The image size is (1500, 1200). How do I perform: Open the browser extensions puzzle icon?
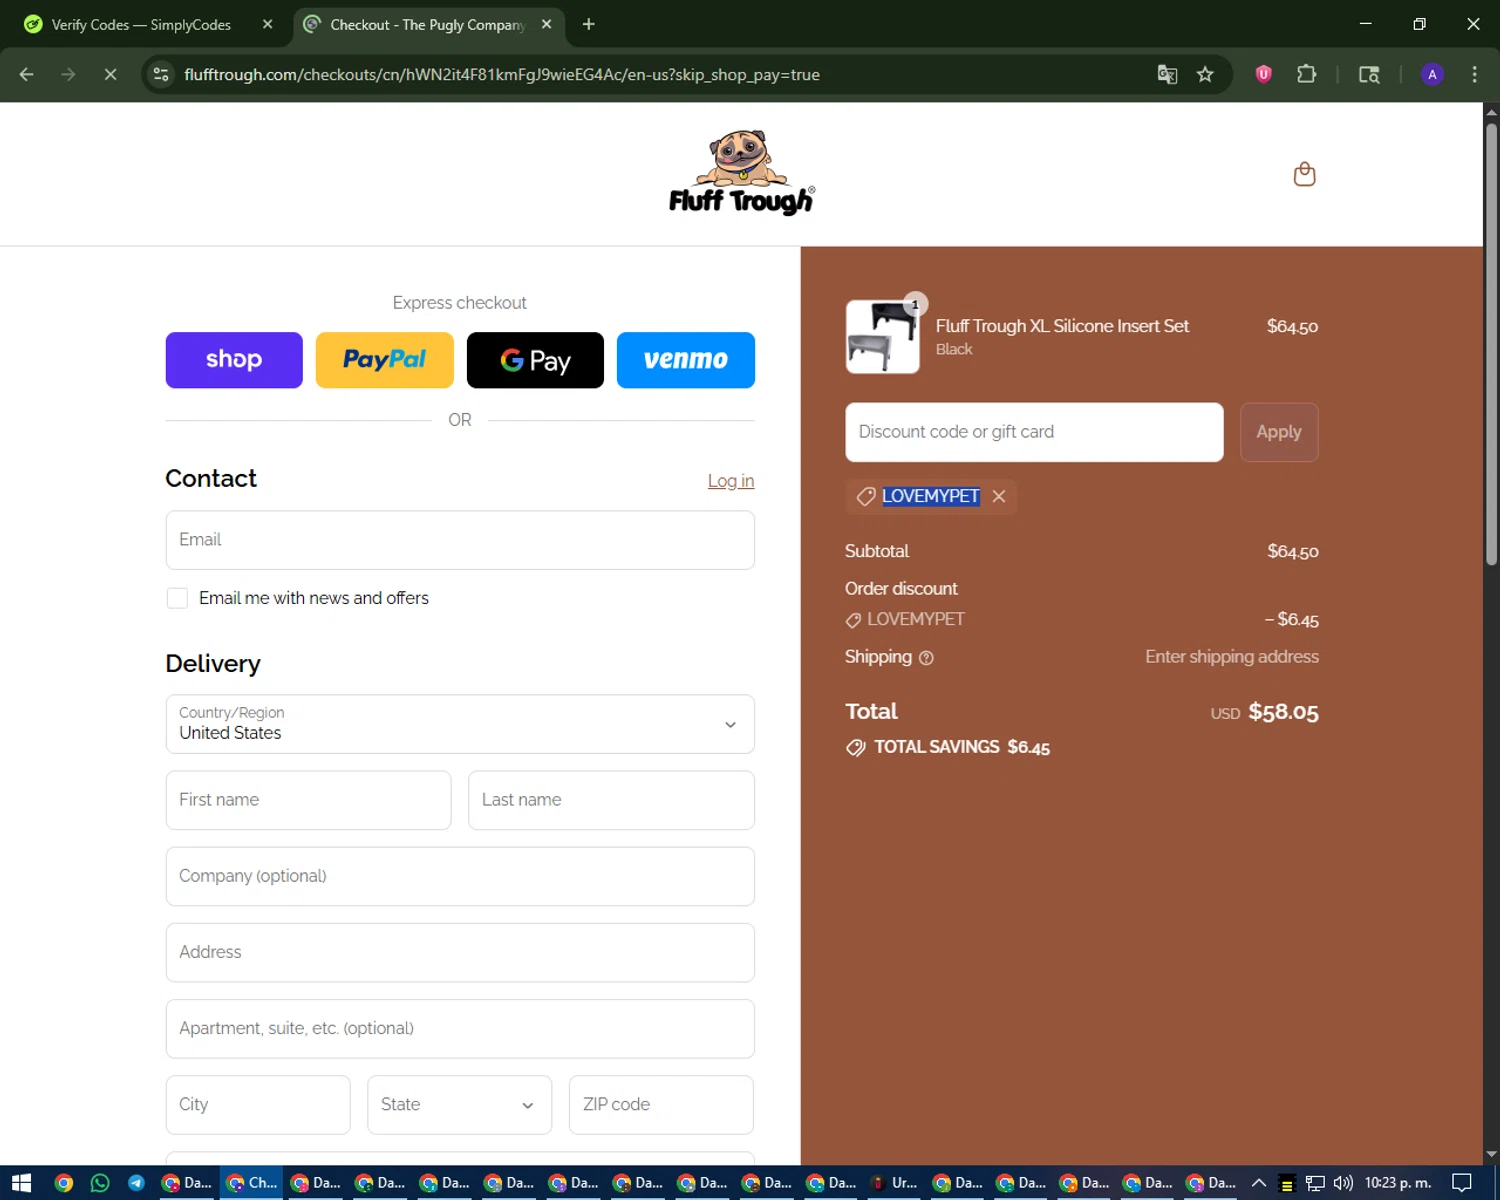point(1306,74)
